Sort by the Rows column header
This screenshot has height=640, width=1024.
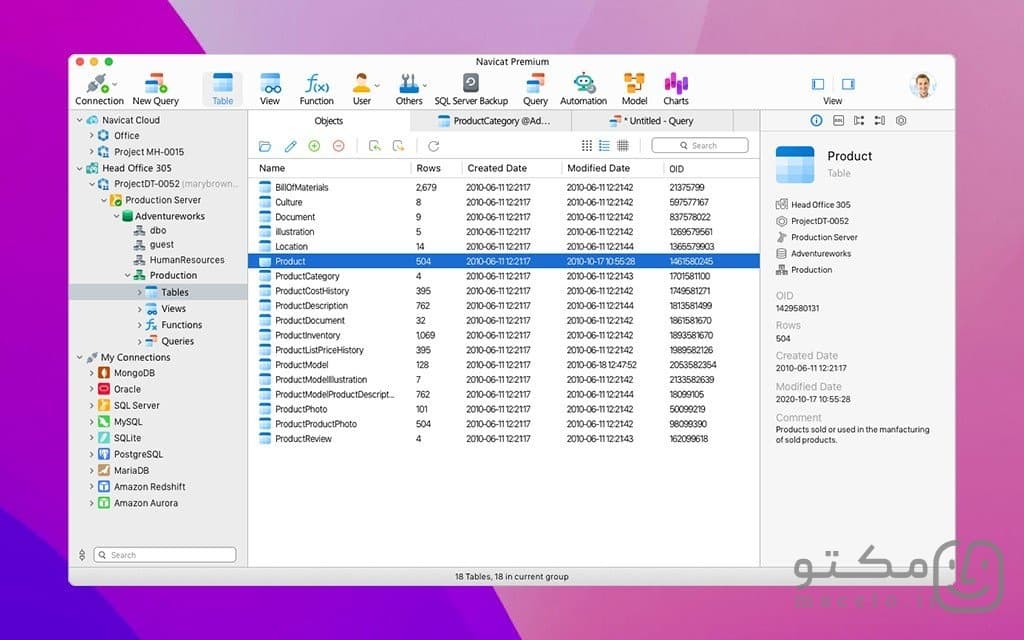point(436,168)
